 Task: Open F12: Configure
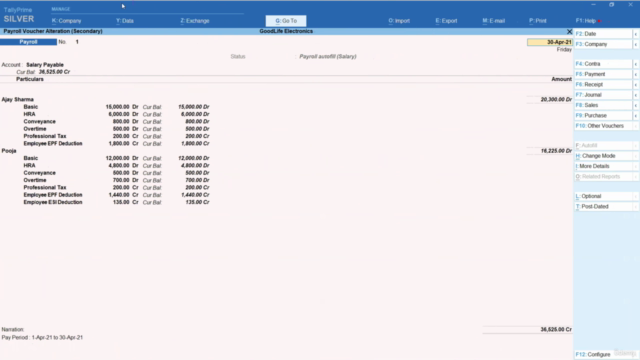[593, 354]
